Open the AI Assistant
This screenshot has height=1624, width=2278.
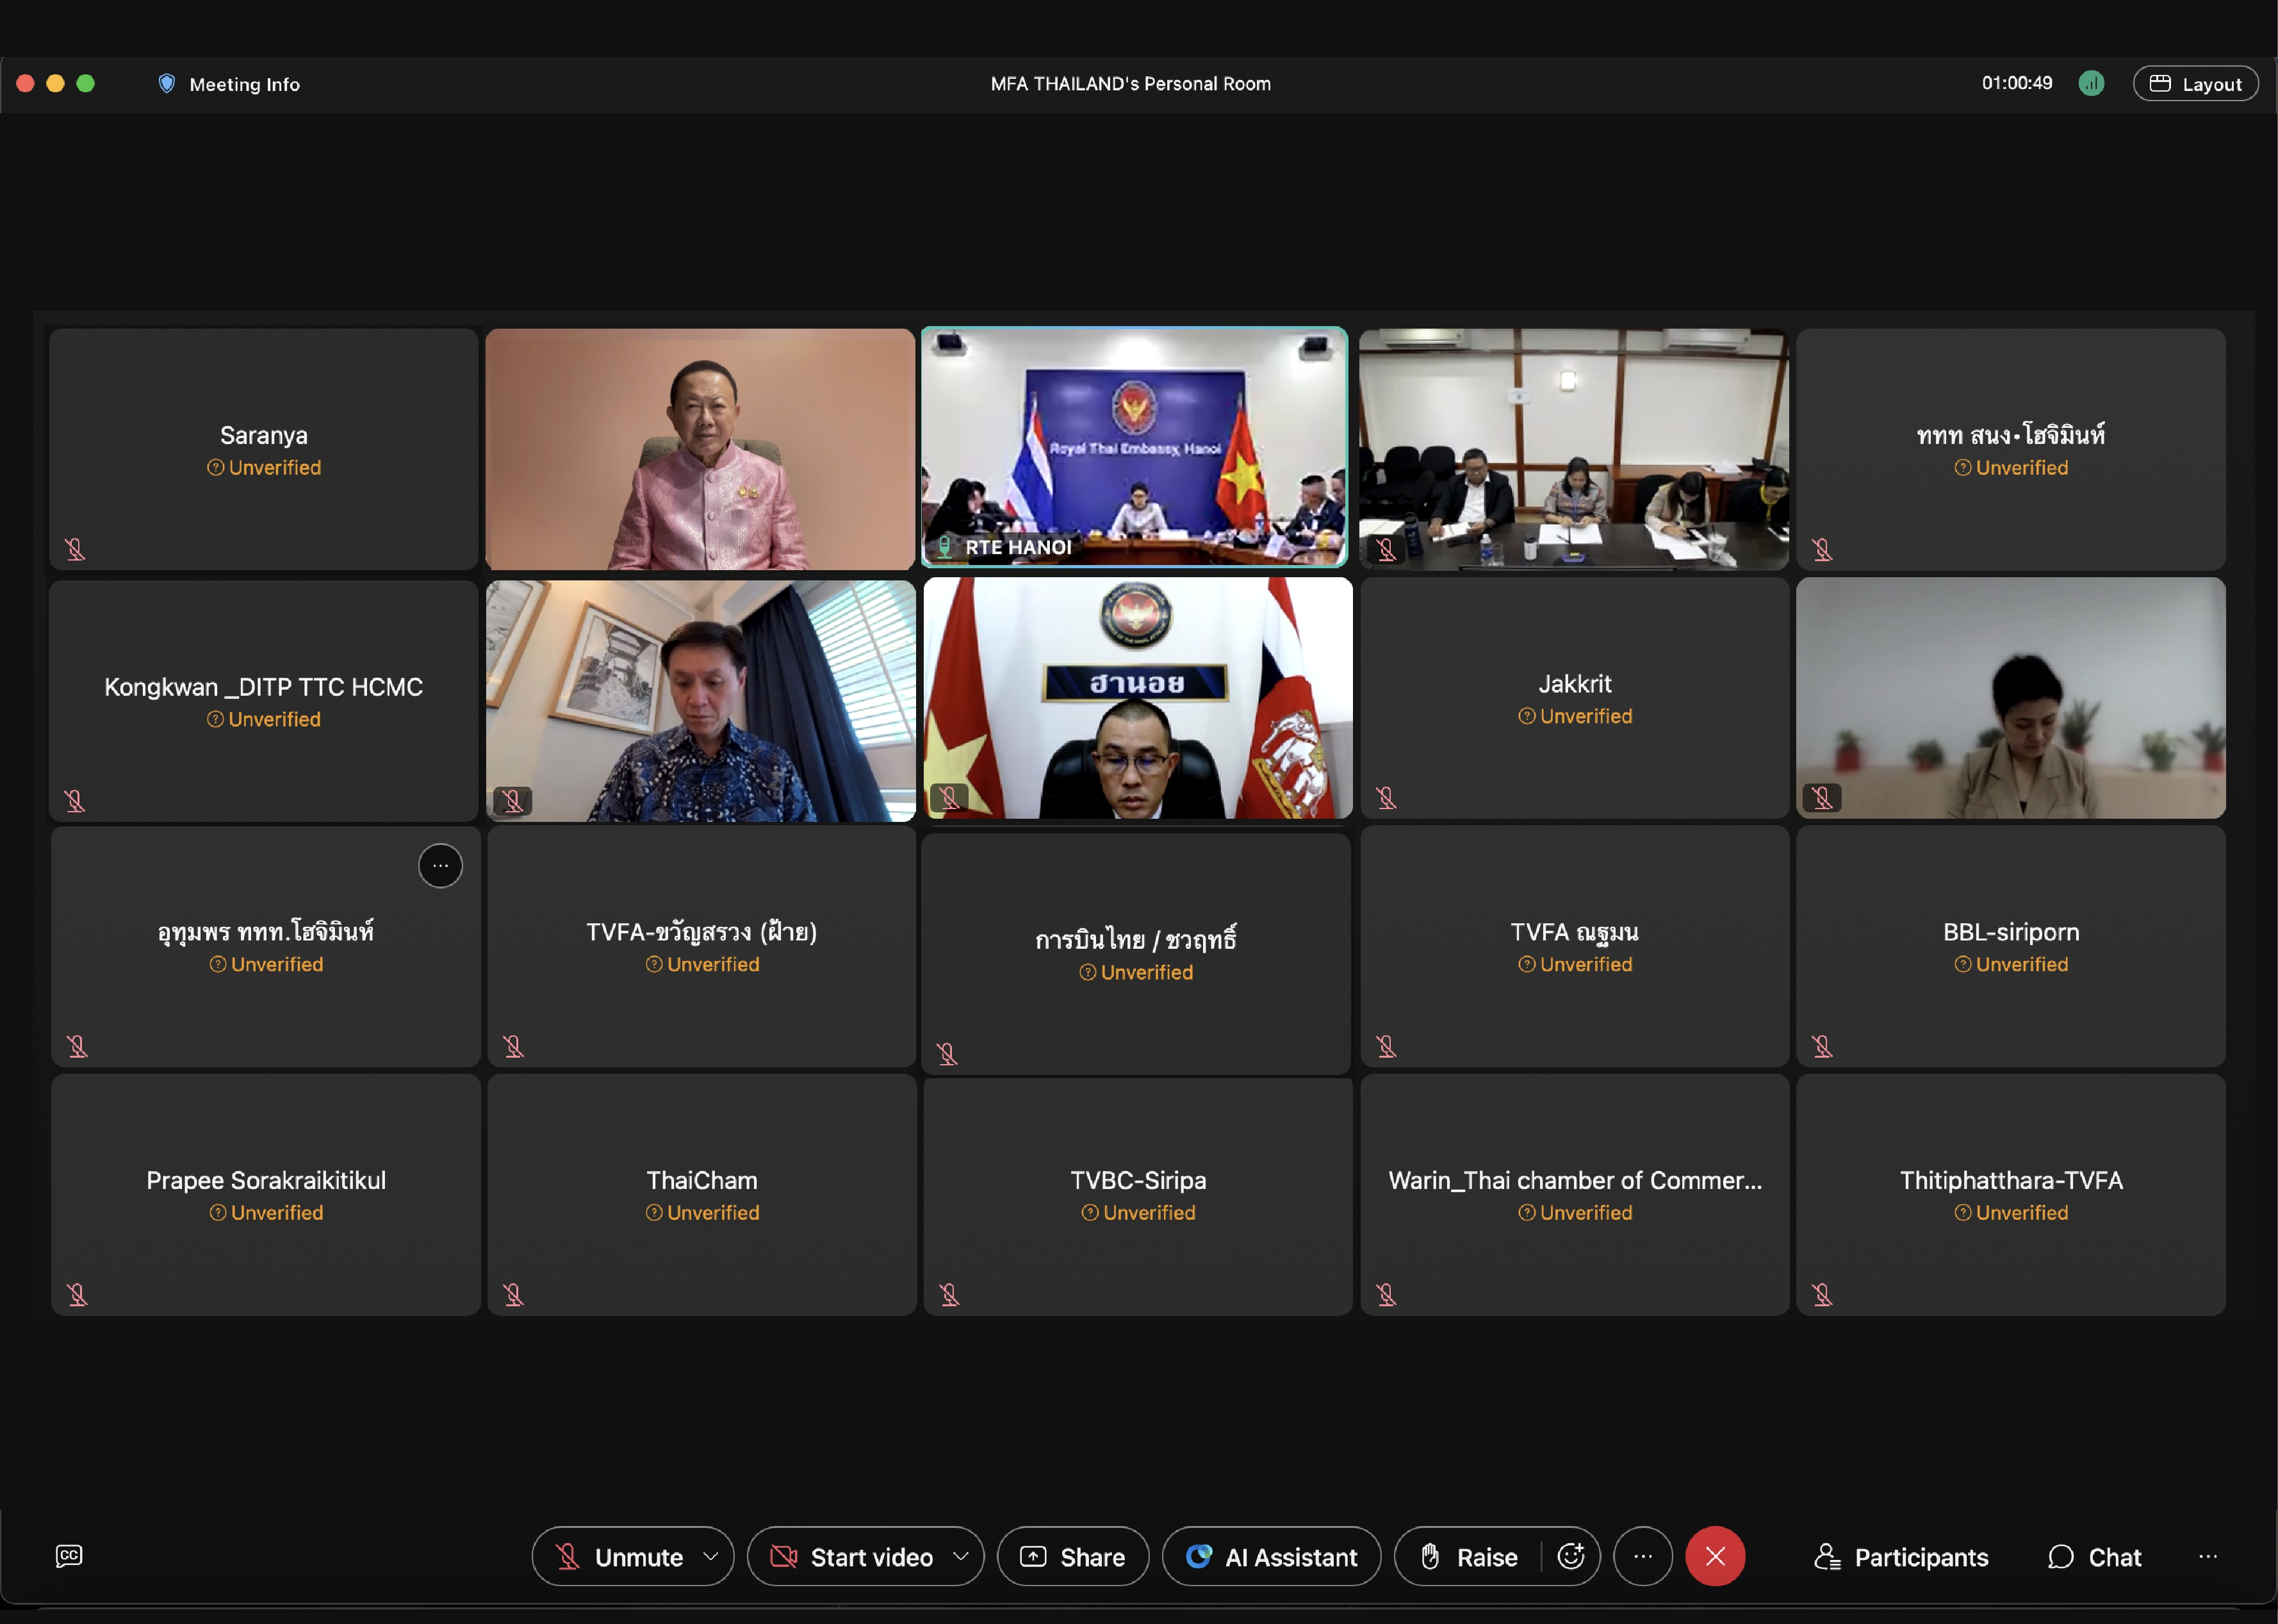1271,1557
